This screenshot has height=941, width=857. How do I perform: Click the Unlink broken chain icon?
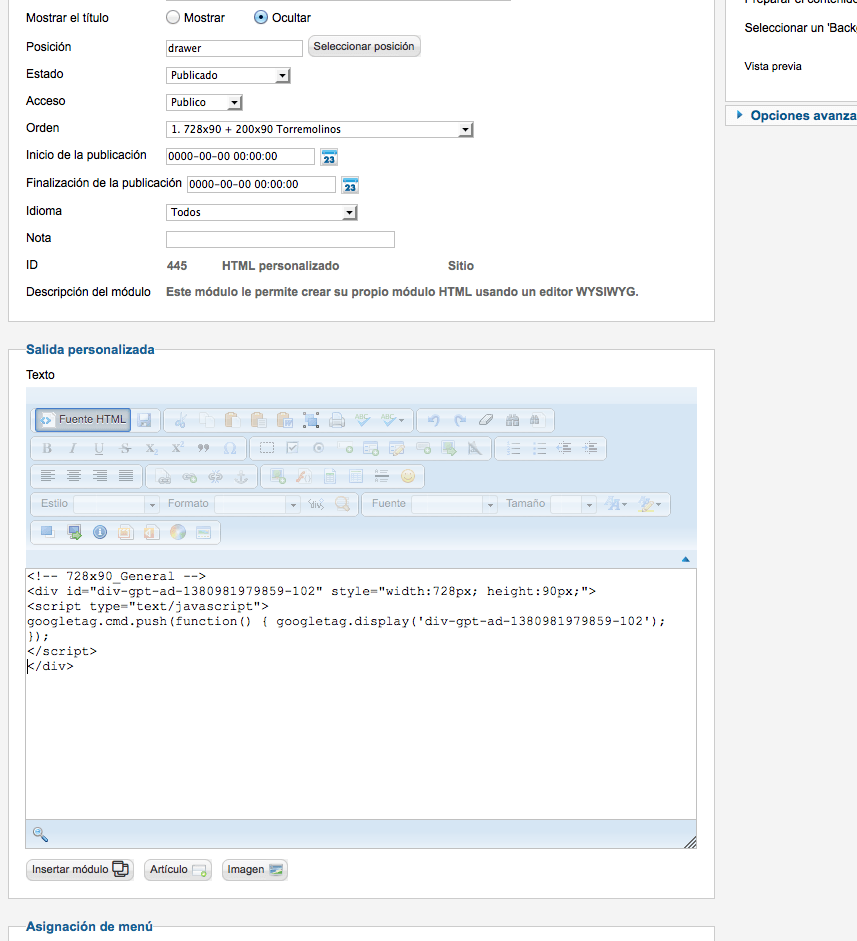[215, 477]
